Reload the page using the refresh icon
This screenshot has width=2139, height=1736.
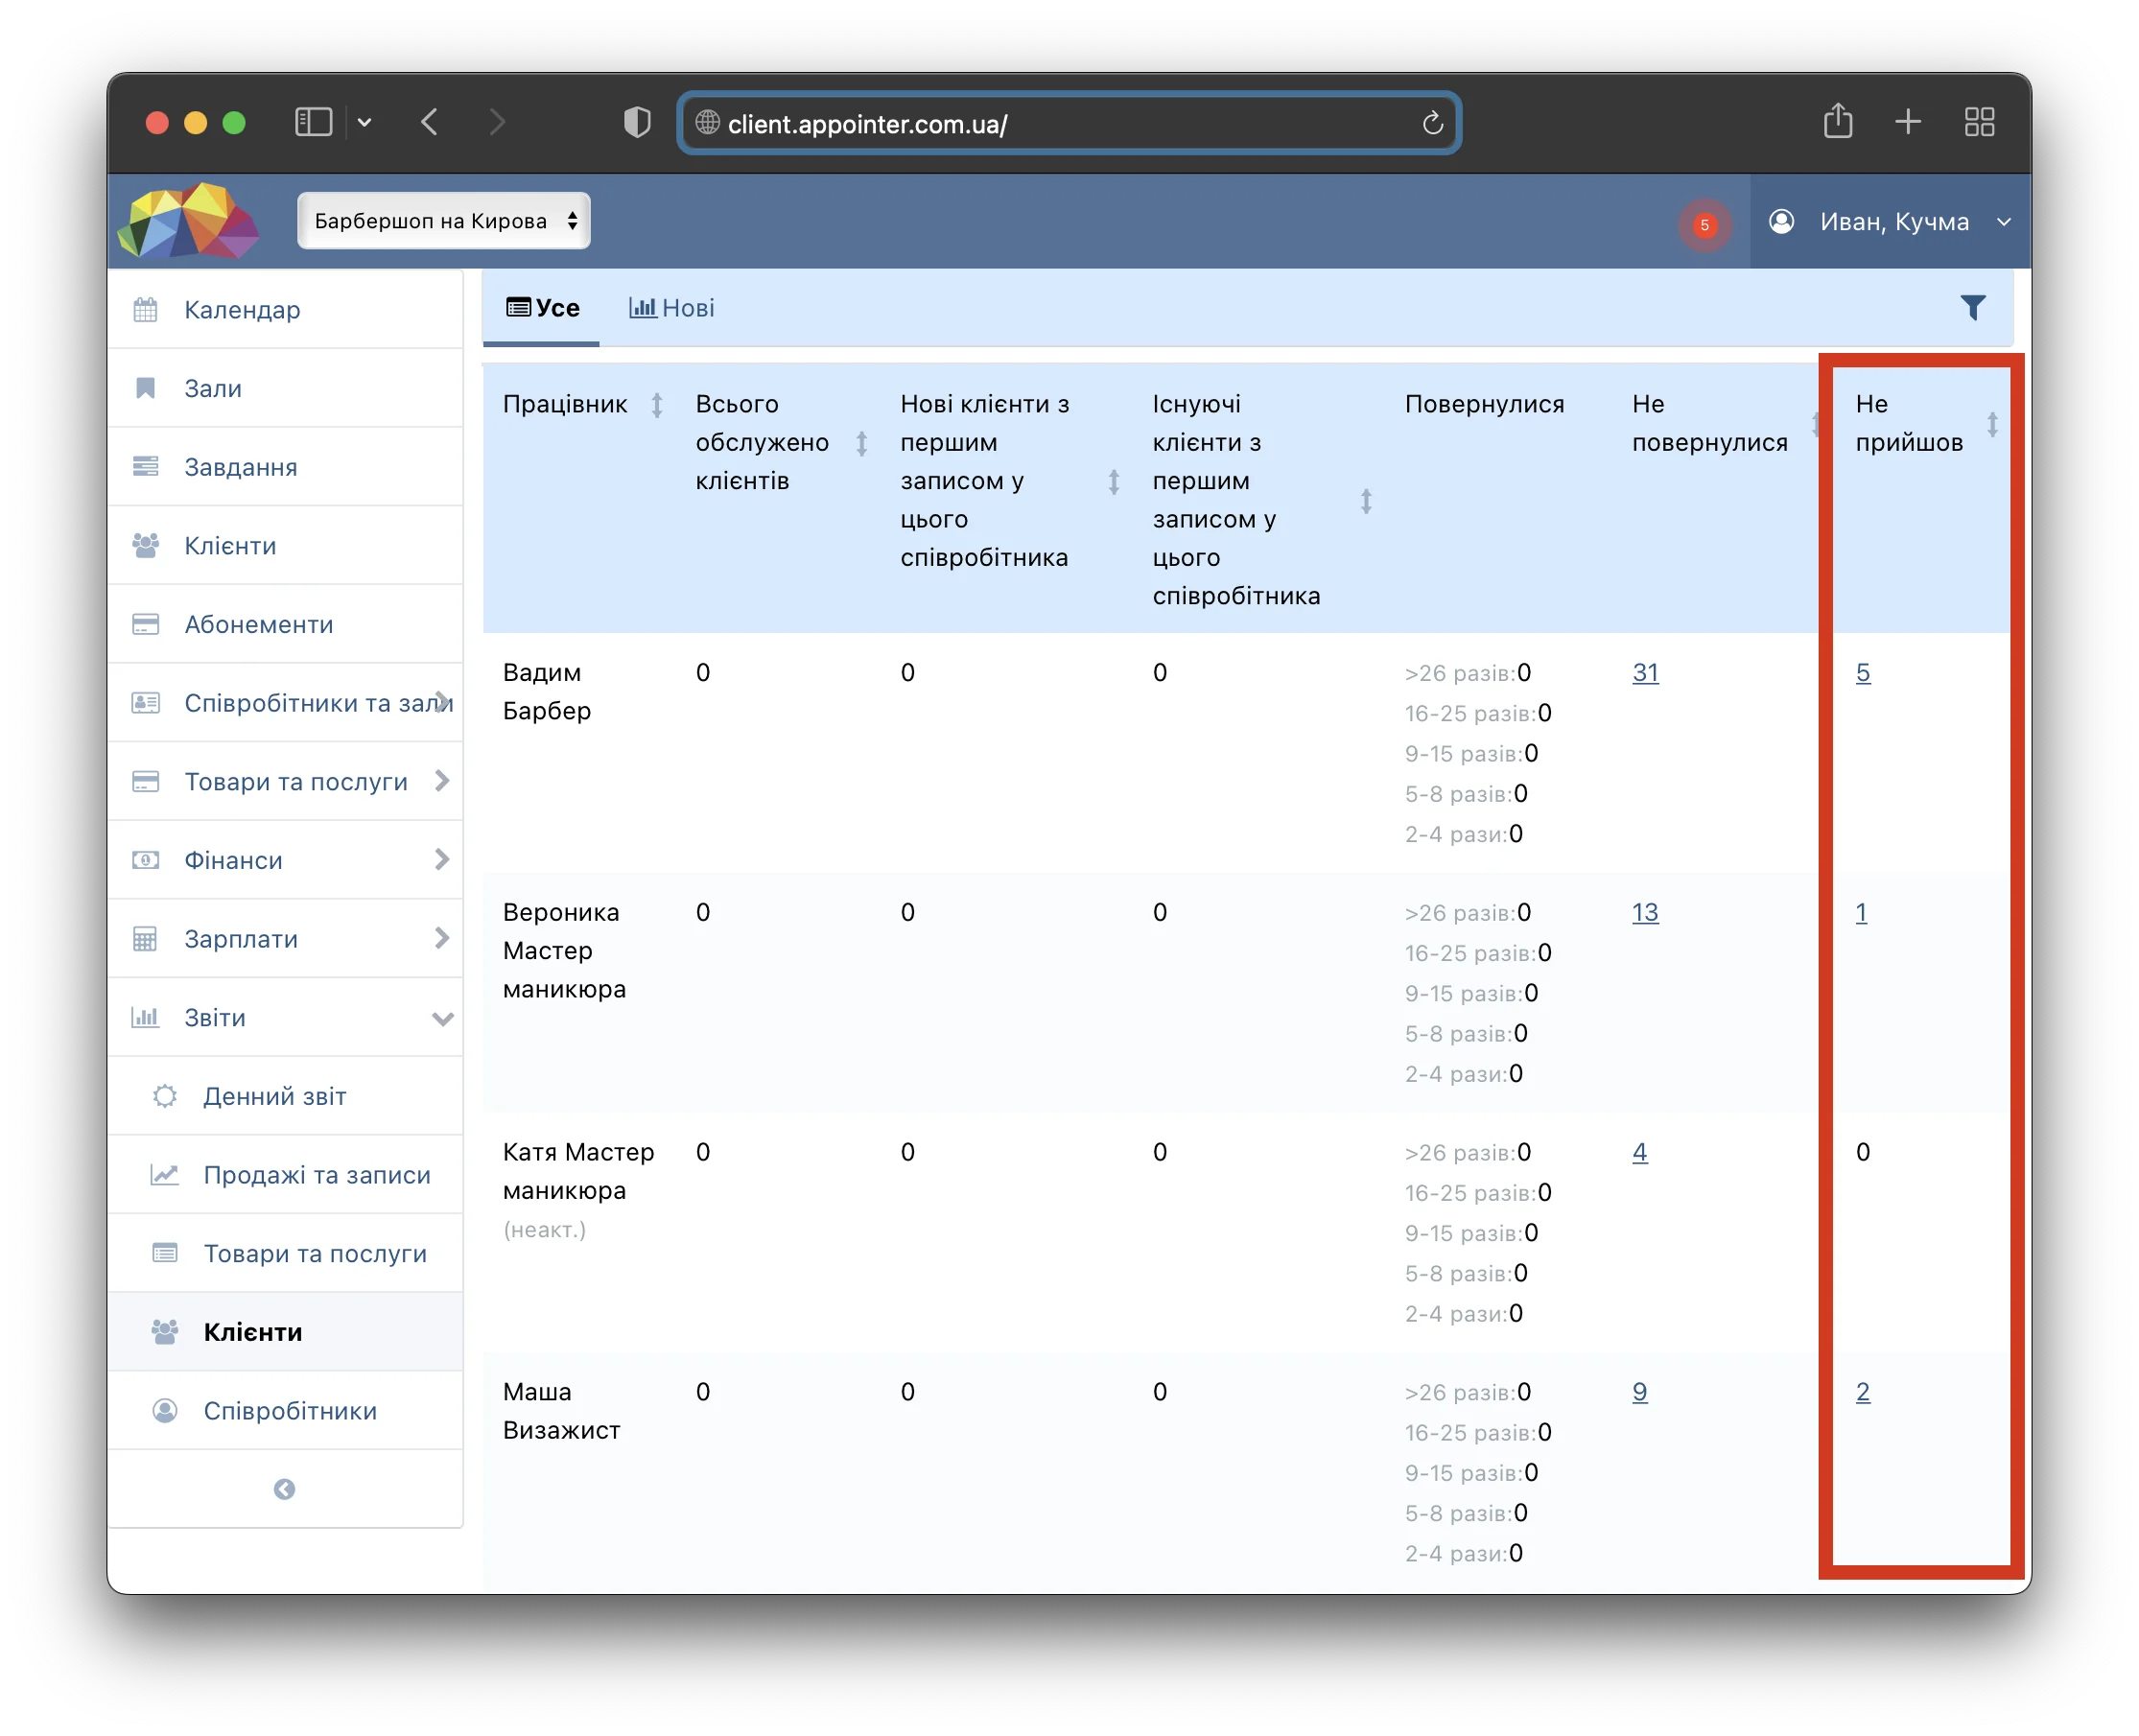(x=1432, y=122)
